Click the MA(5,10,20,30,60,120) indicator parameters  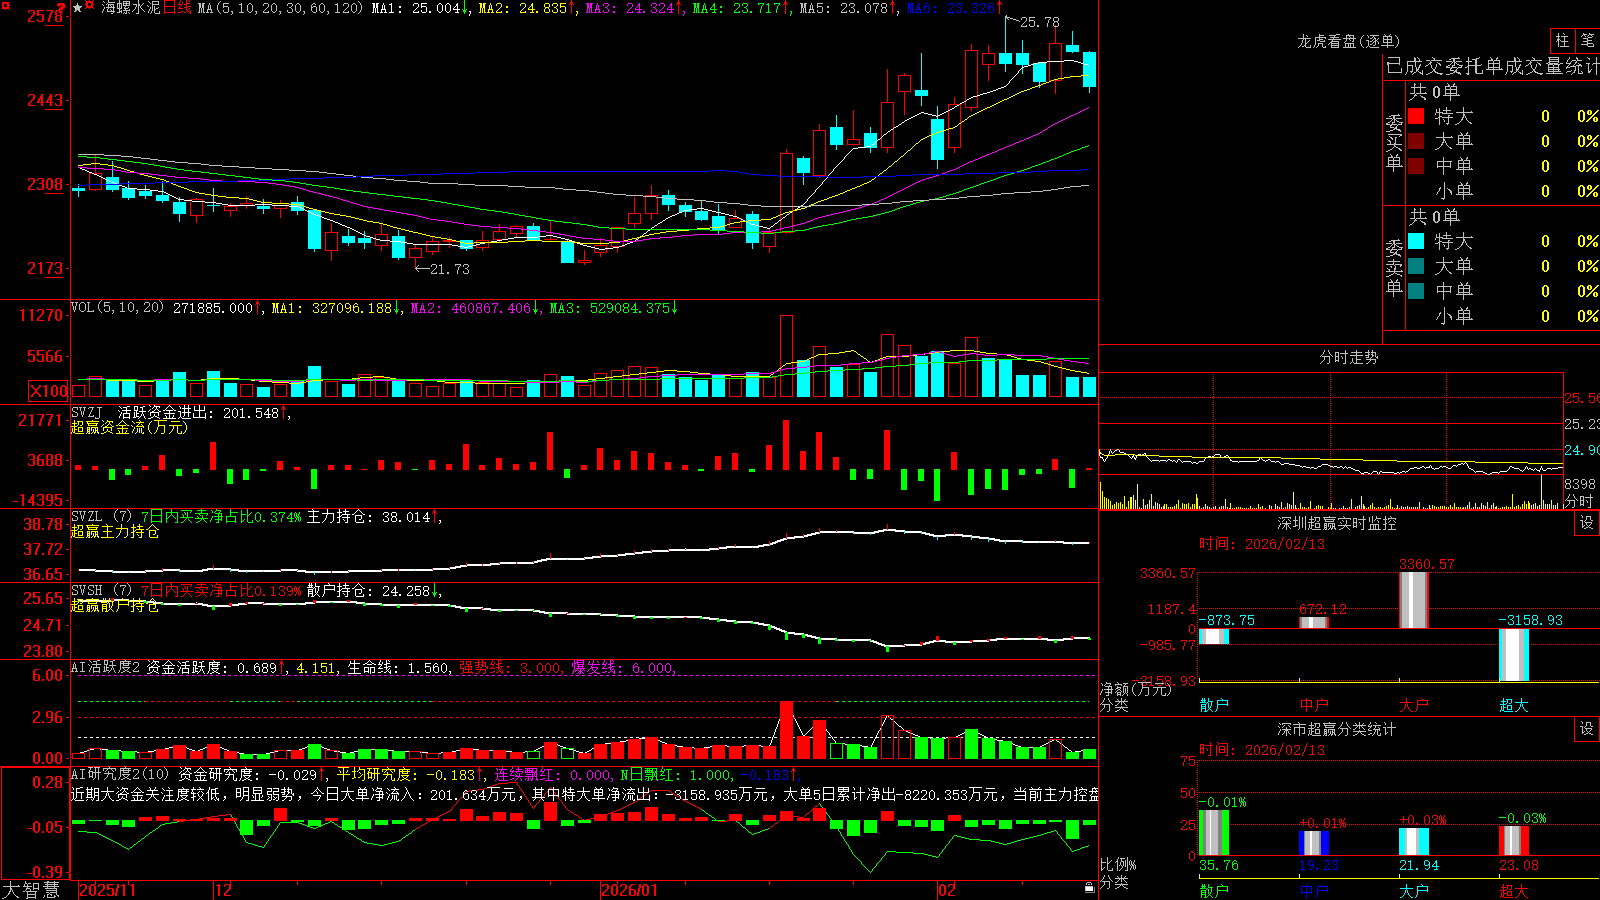pyautogui.click(x=280, y=8)
